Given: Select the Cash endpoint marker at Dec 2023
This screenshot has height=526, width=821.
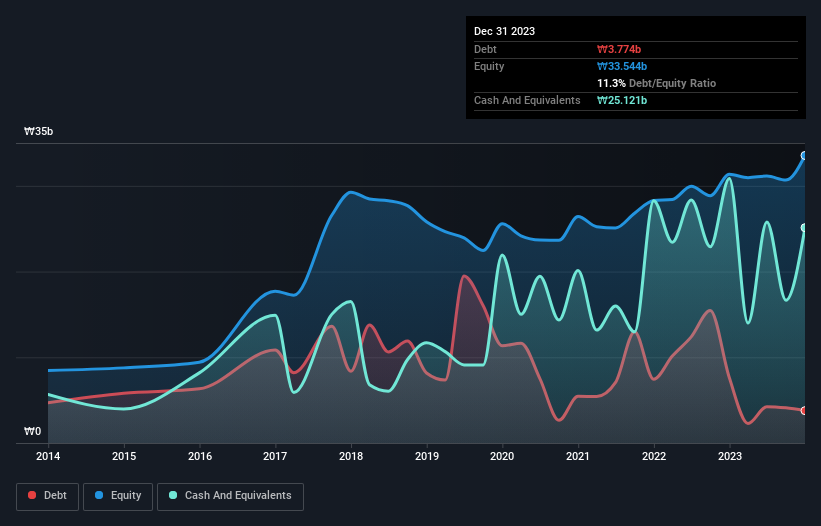Looking at the screenshot, I should pos(804,228).
